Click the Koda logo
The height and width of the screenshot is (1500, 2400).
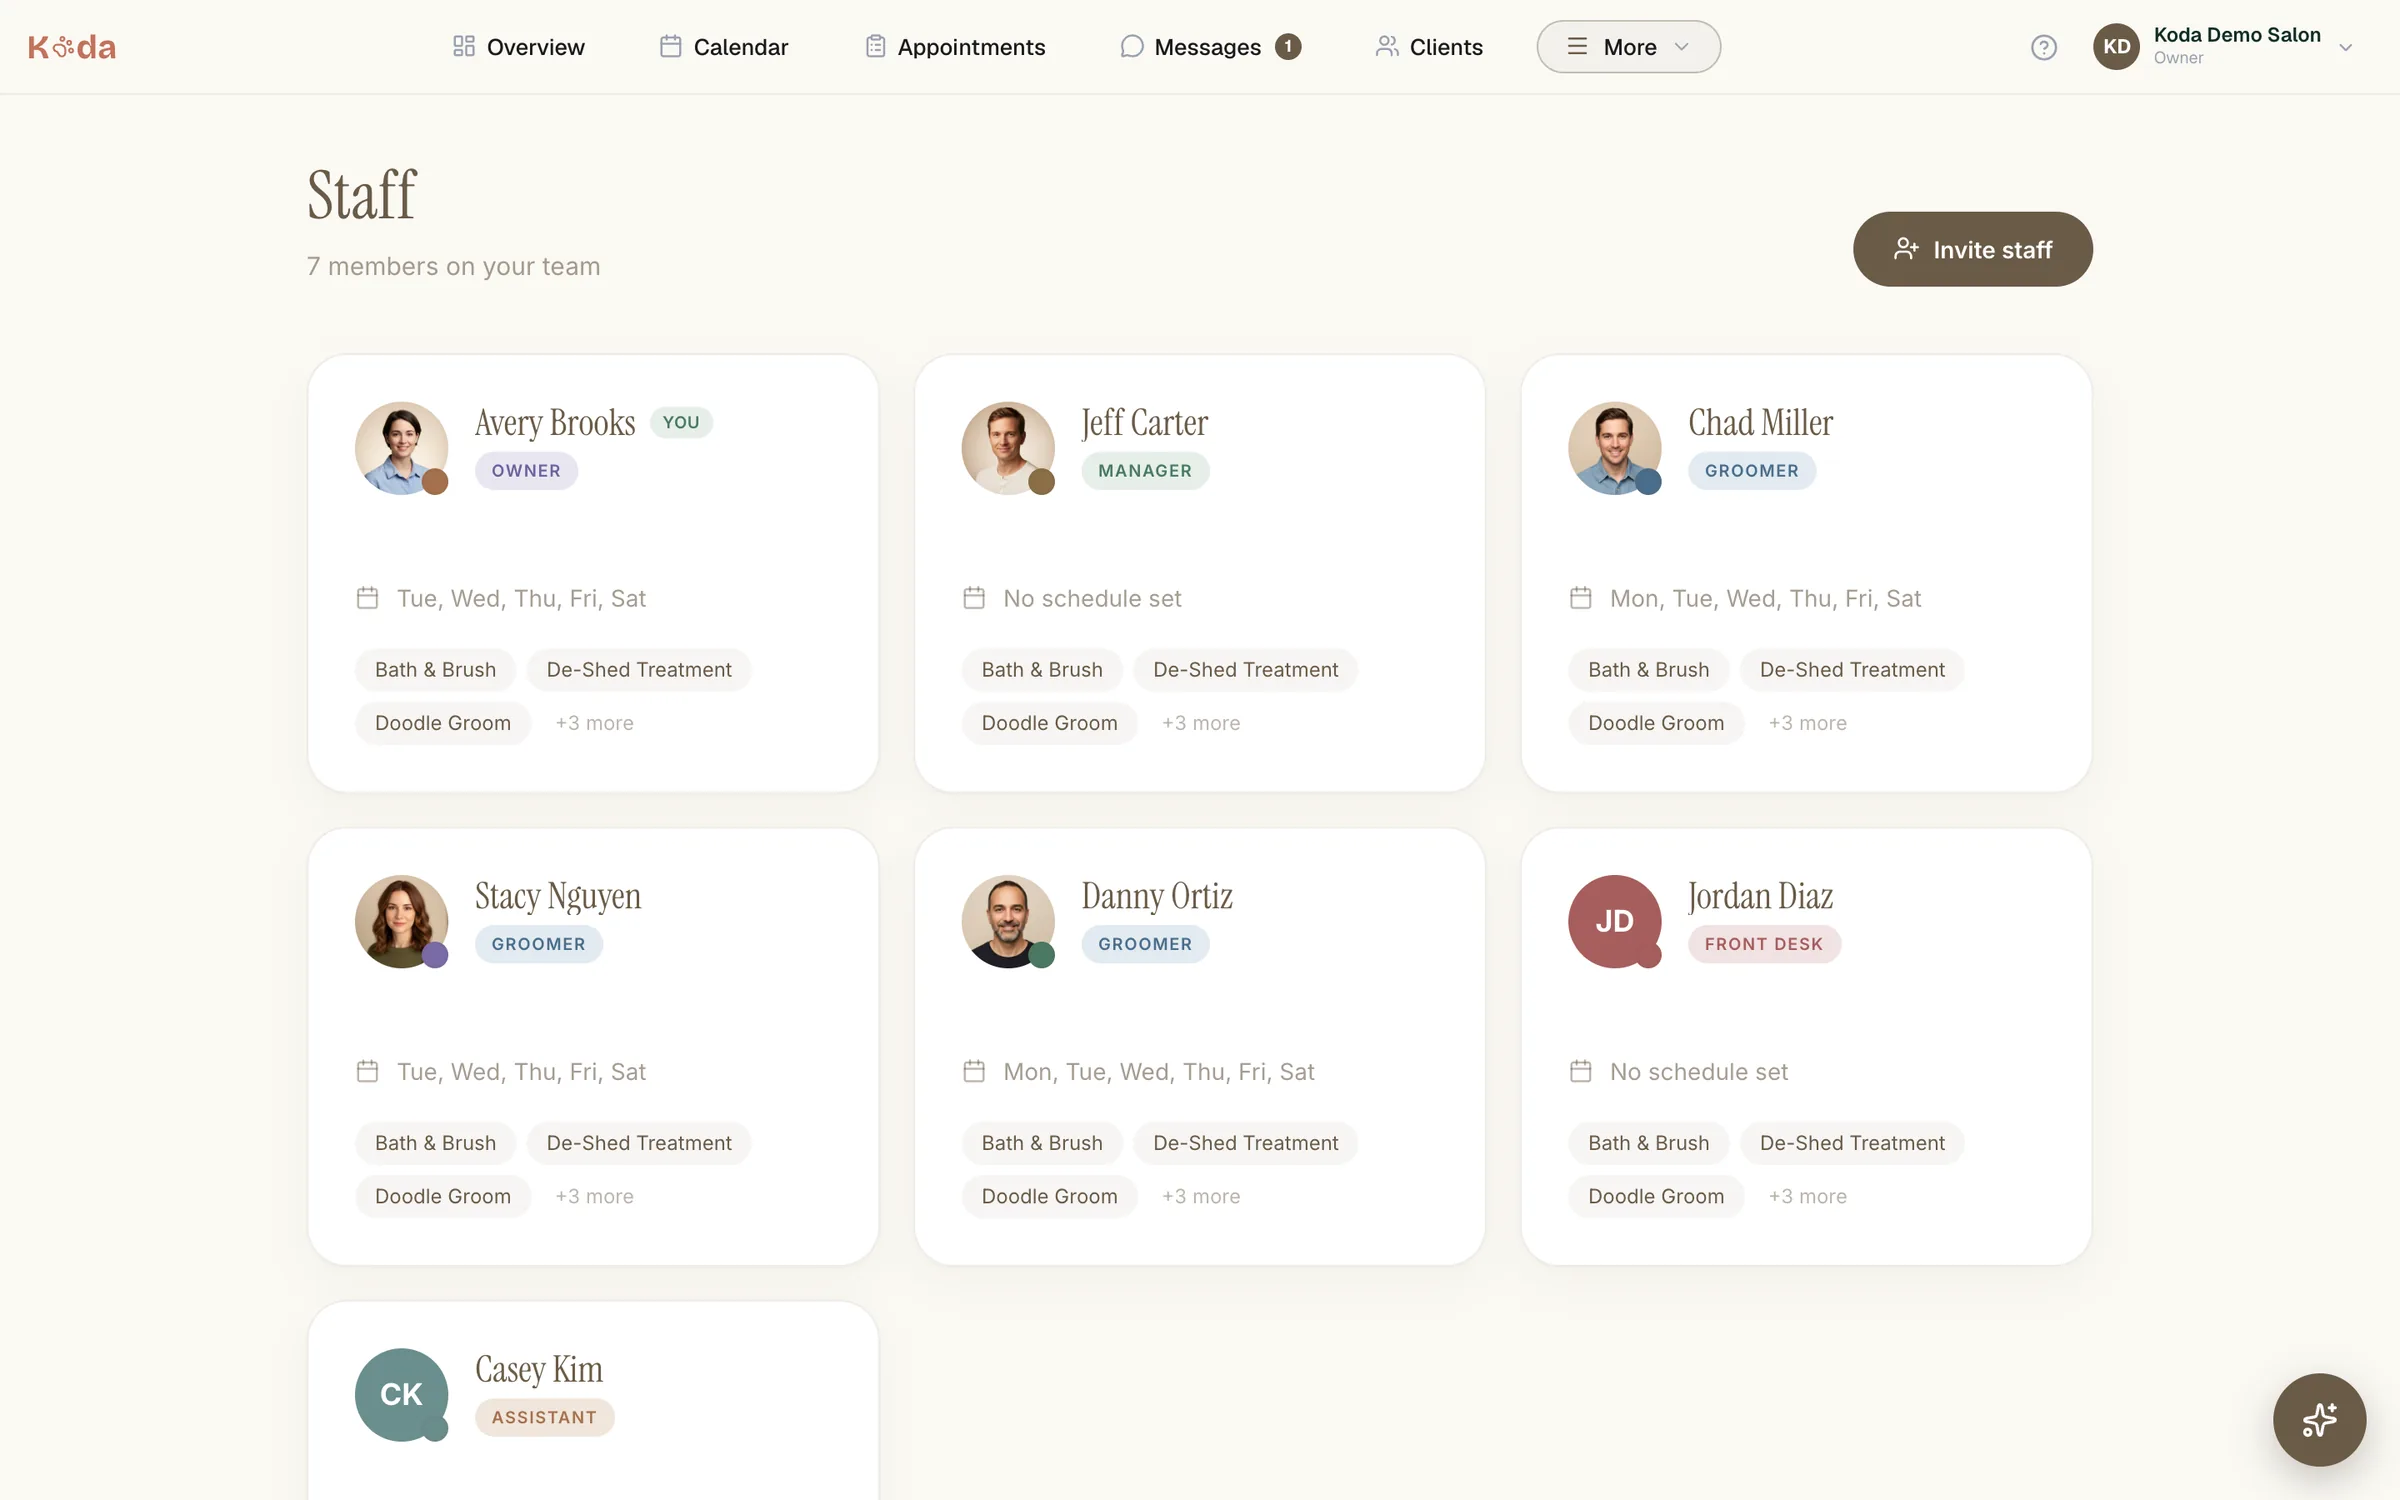tap(72, 47)
